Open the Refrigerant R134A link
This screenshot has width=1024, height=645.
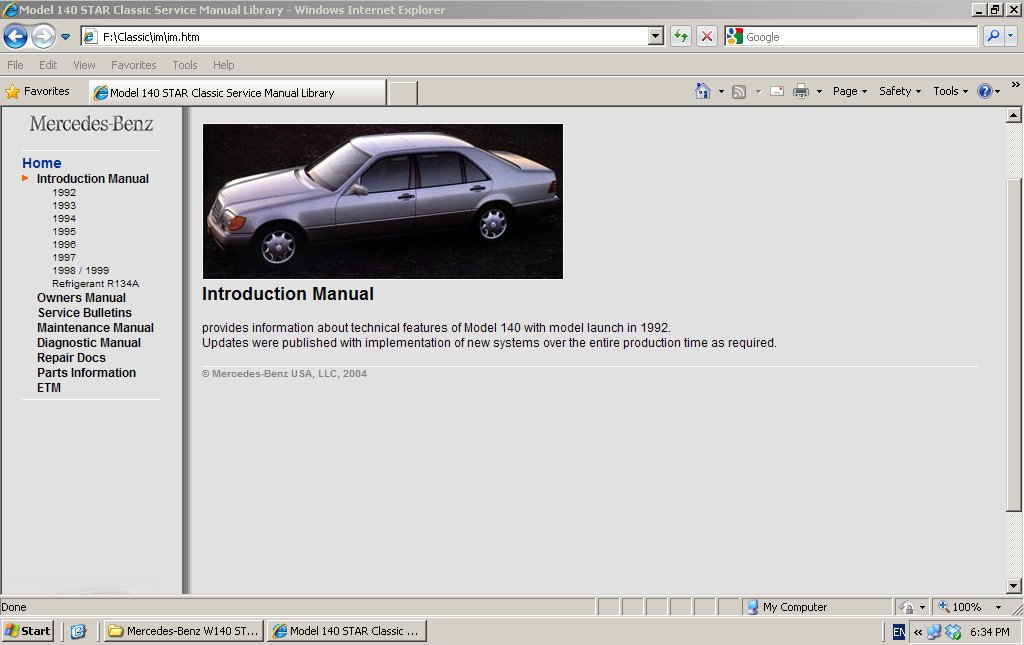pyautogui.click(x=95, y=283)
